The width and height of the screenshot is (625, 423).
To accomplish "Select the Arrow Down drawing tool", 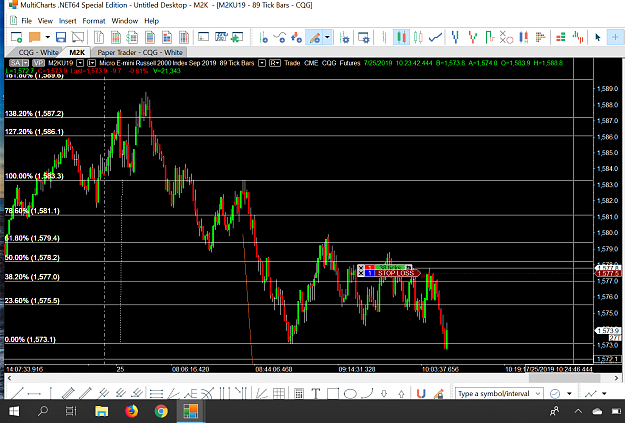I will [x=383, y=394].
